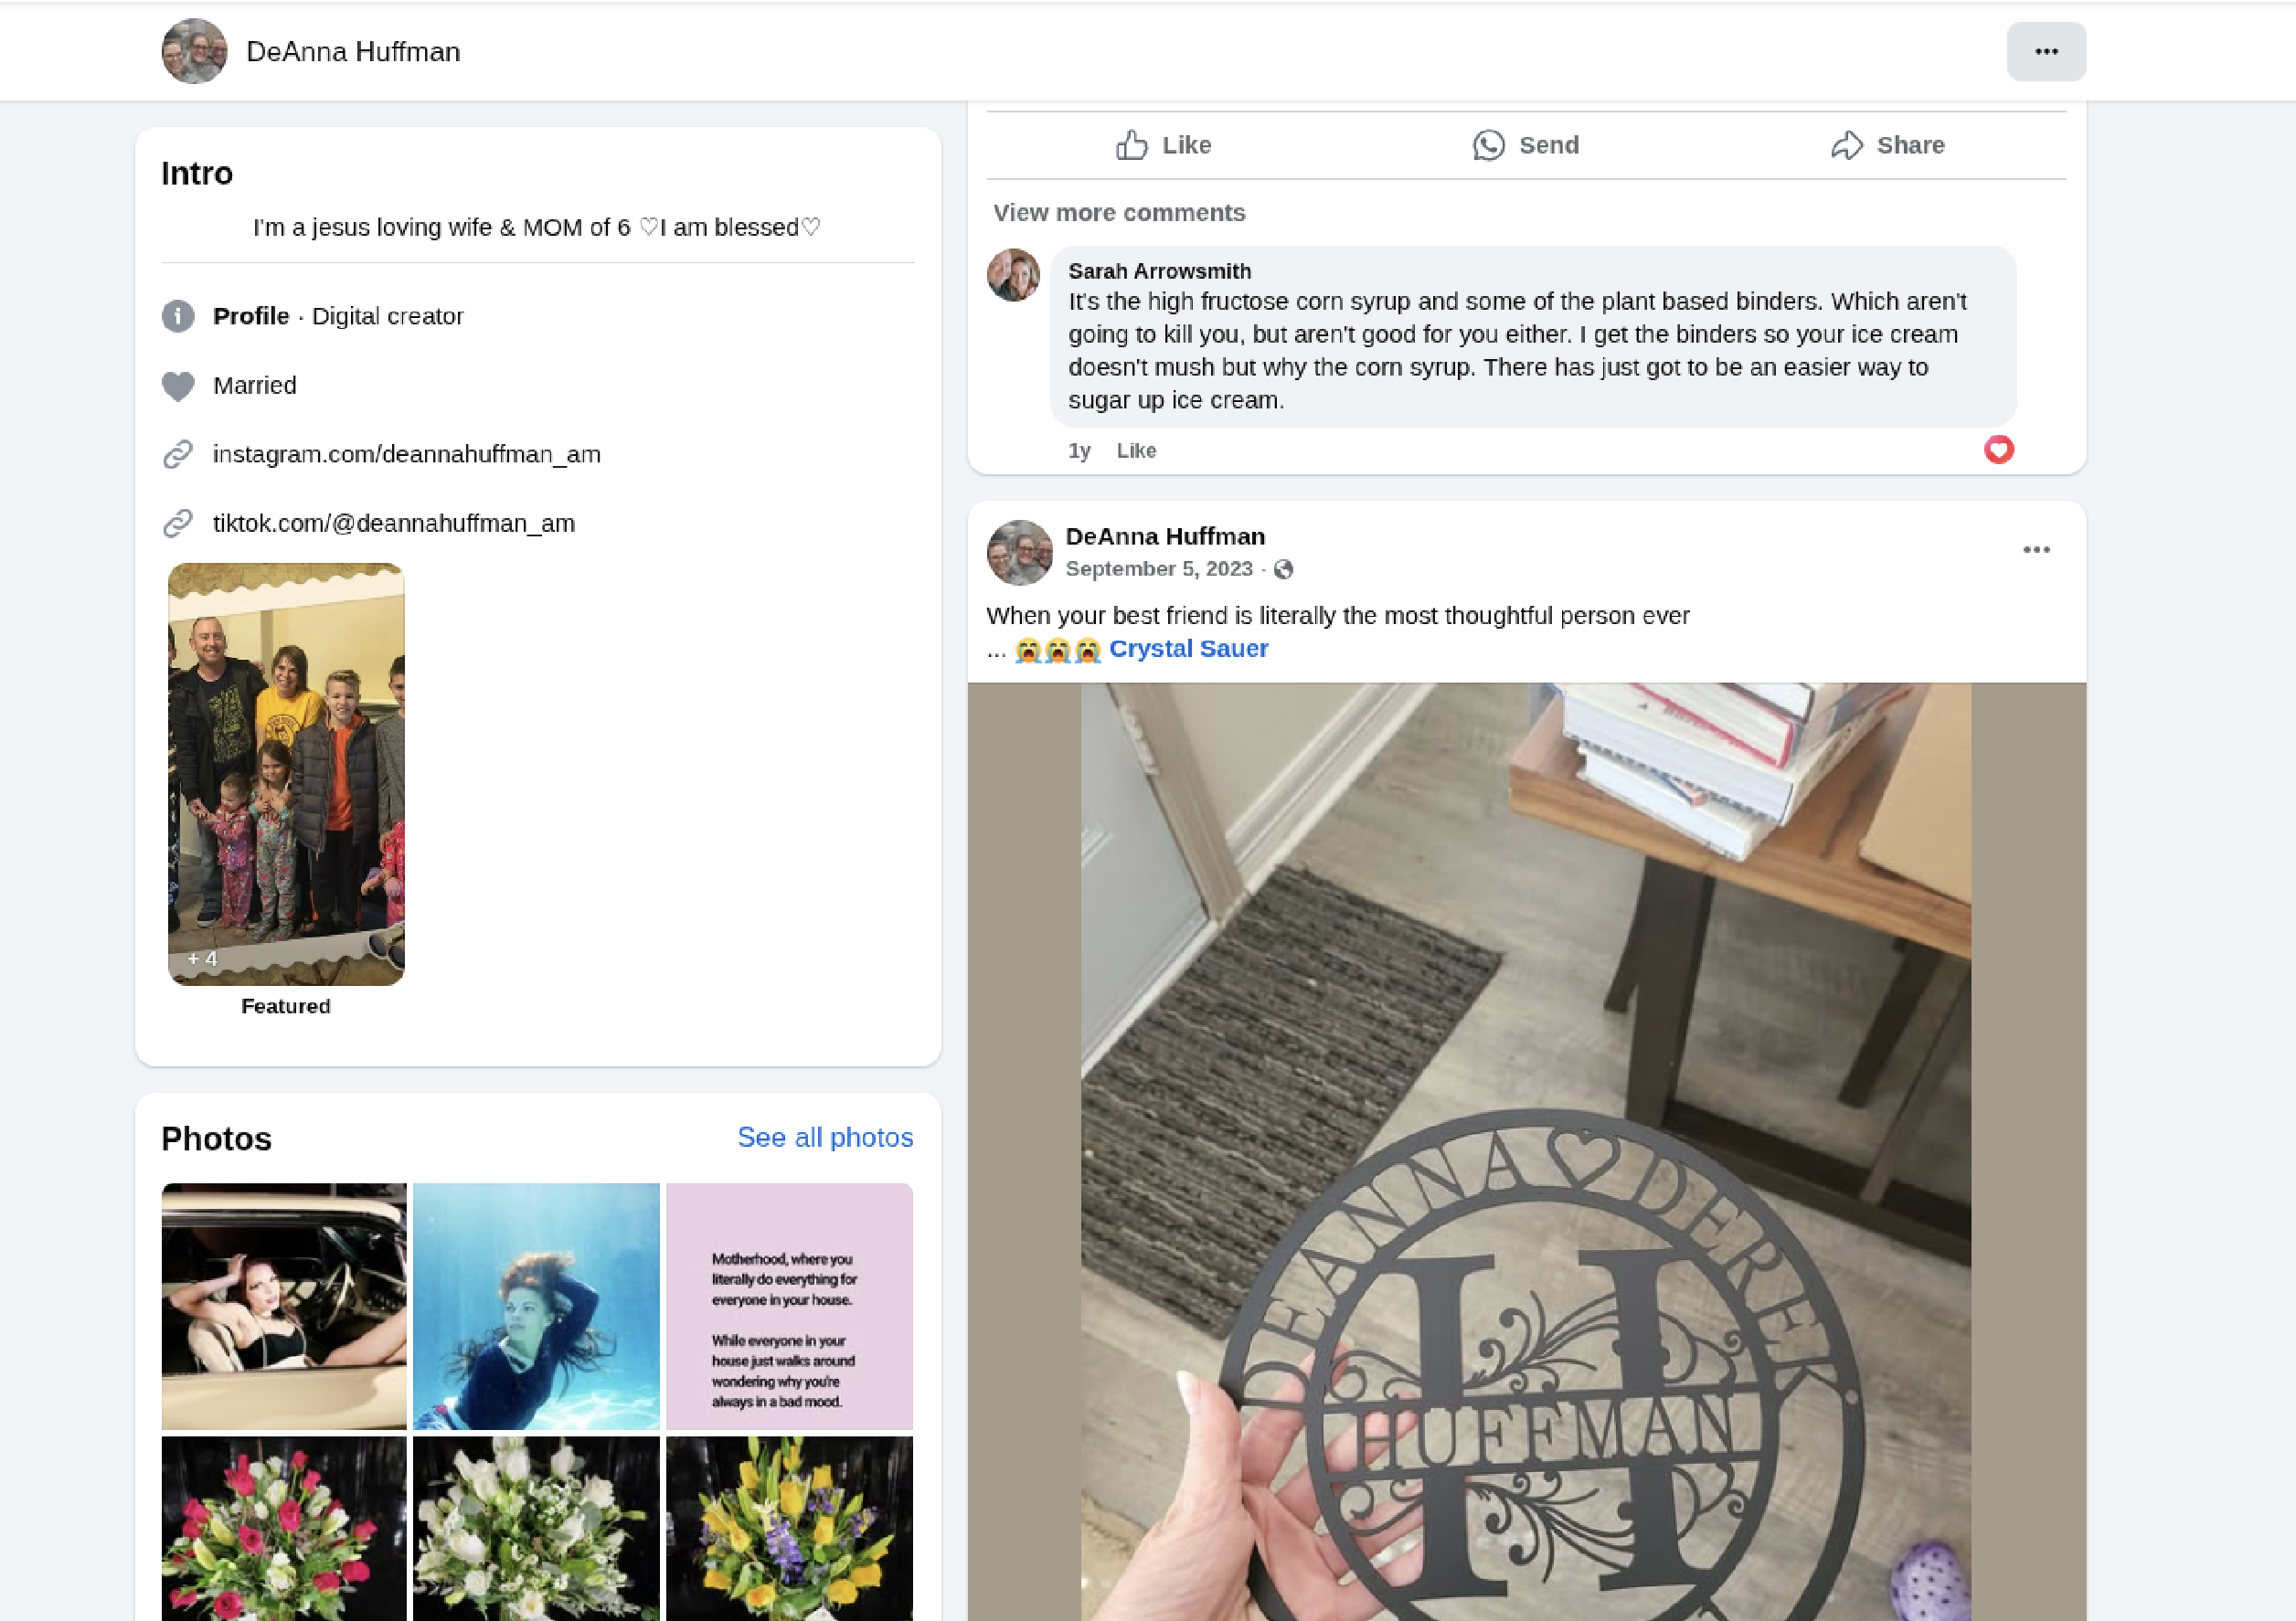
Task: Open the tiktok.com/@deannahuffman_am link
Action: click(393, 523)
